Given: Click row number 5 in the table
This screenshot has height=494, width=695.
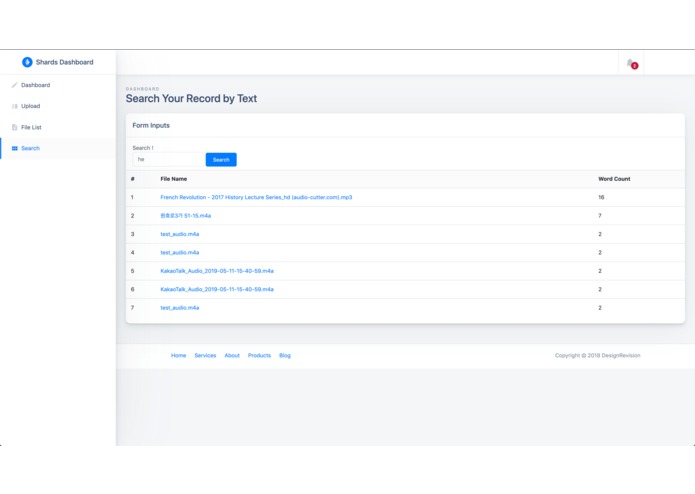Looking at the screenshot, I should [132, 271].
